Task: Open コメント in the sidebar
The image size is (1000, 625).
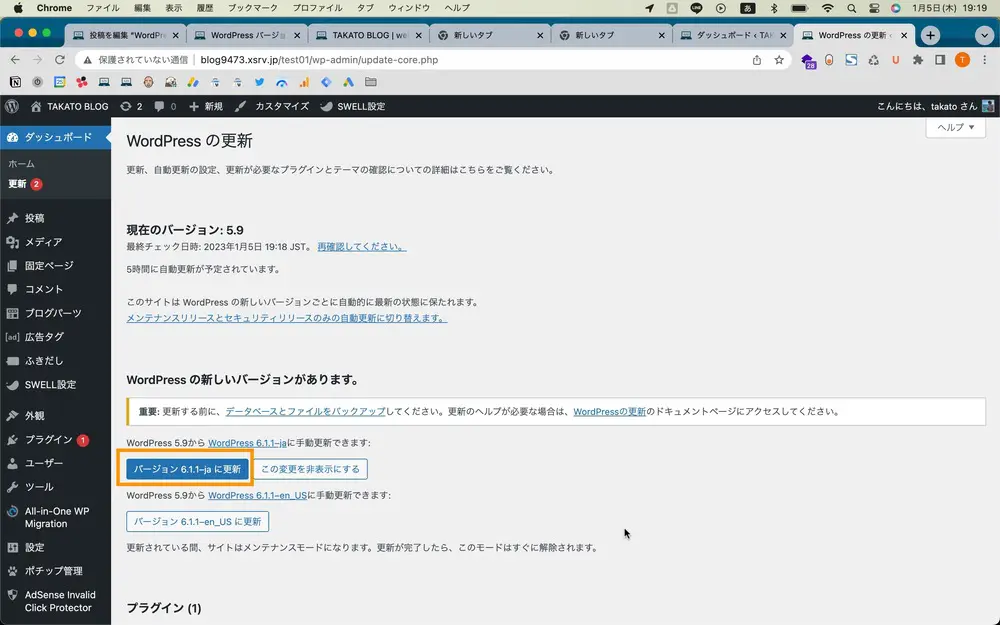Action: click(55, 289)
